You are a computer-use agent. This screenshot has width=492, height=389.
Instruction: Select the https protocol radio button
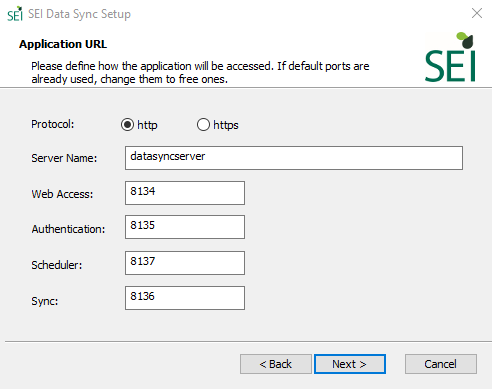[203, 125]
